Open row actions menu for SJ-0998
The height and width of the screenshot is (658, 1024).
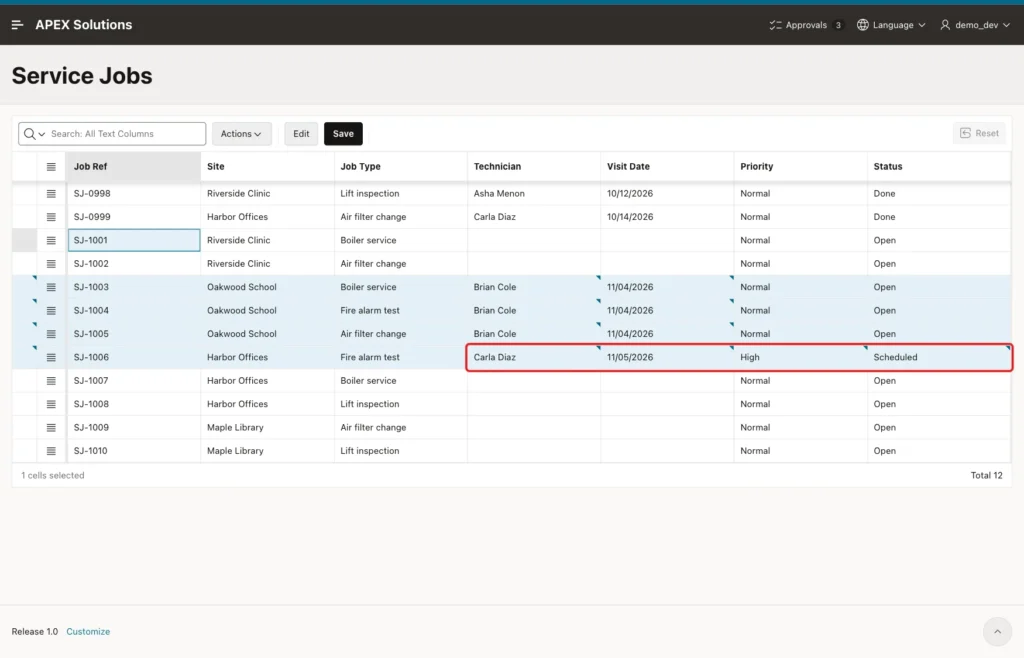[x=51, y=194]
